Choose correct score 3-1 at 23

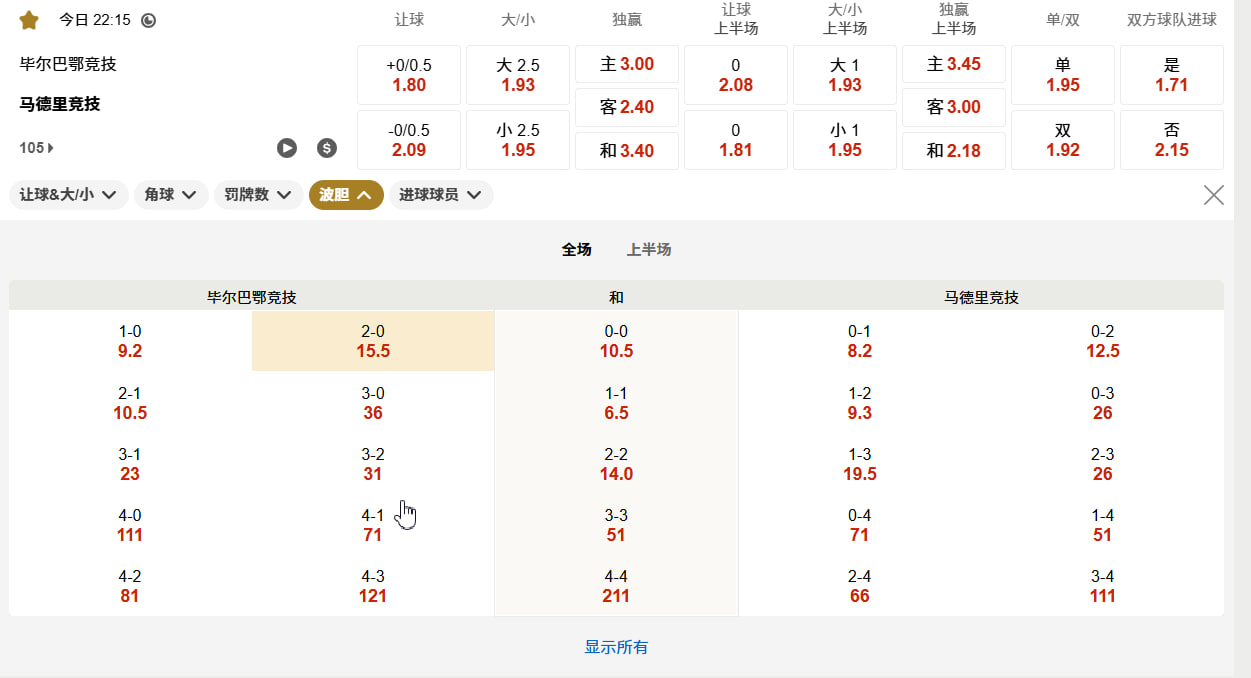[x=130, y=464]
